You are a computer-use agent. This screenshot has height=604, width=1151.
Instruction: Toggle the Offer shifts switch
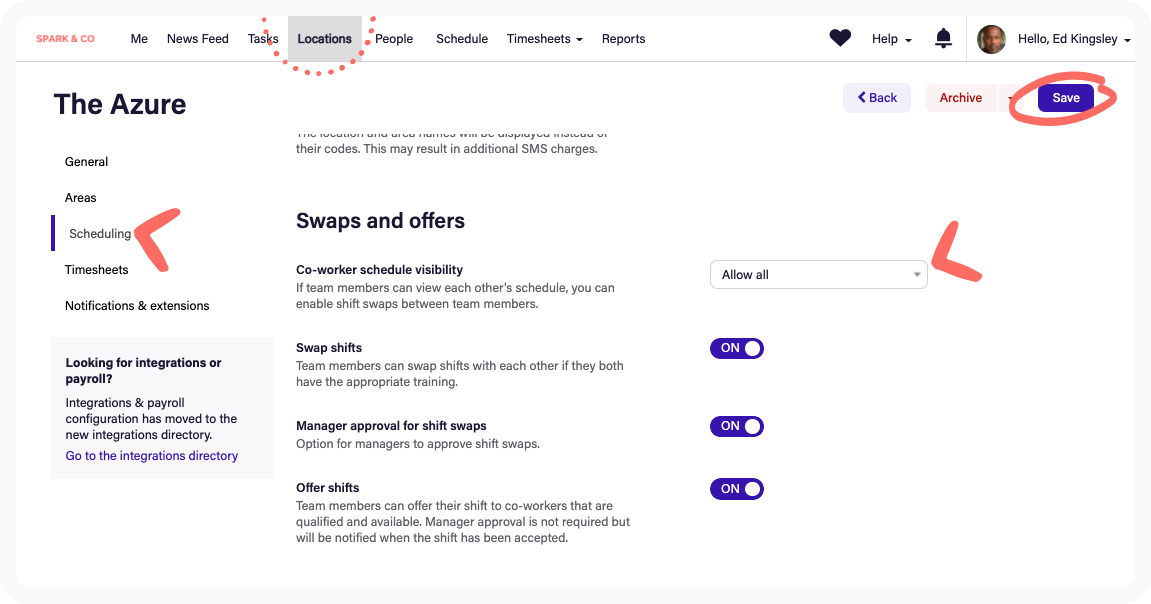737,489
